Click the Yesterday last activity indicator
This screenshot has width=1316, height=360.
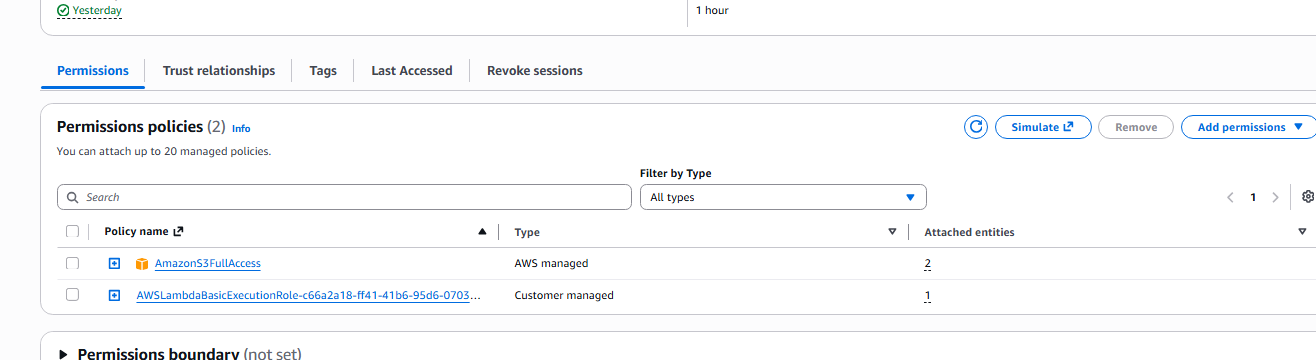coord(90,10)
